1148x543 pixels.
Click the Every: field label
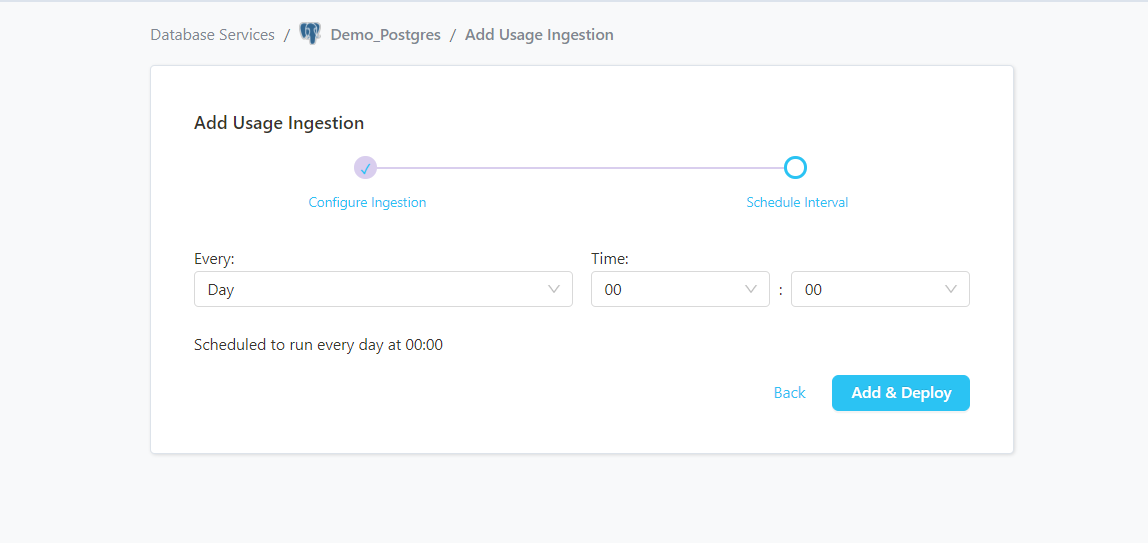(214, 259)
